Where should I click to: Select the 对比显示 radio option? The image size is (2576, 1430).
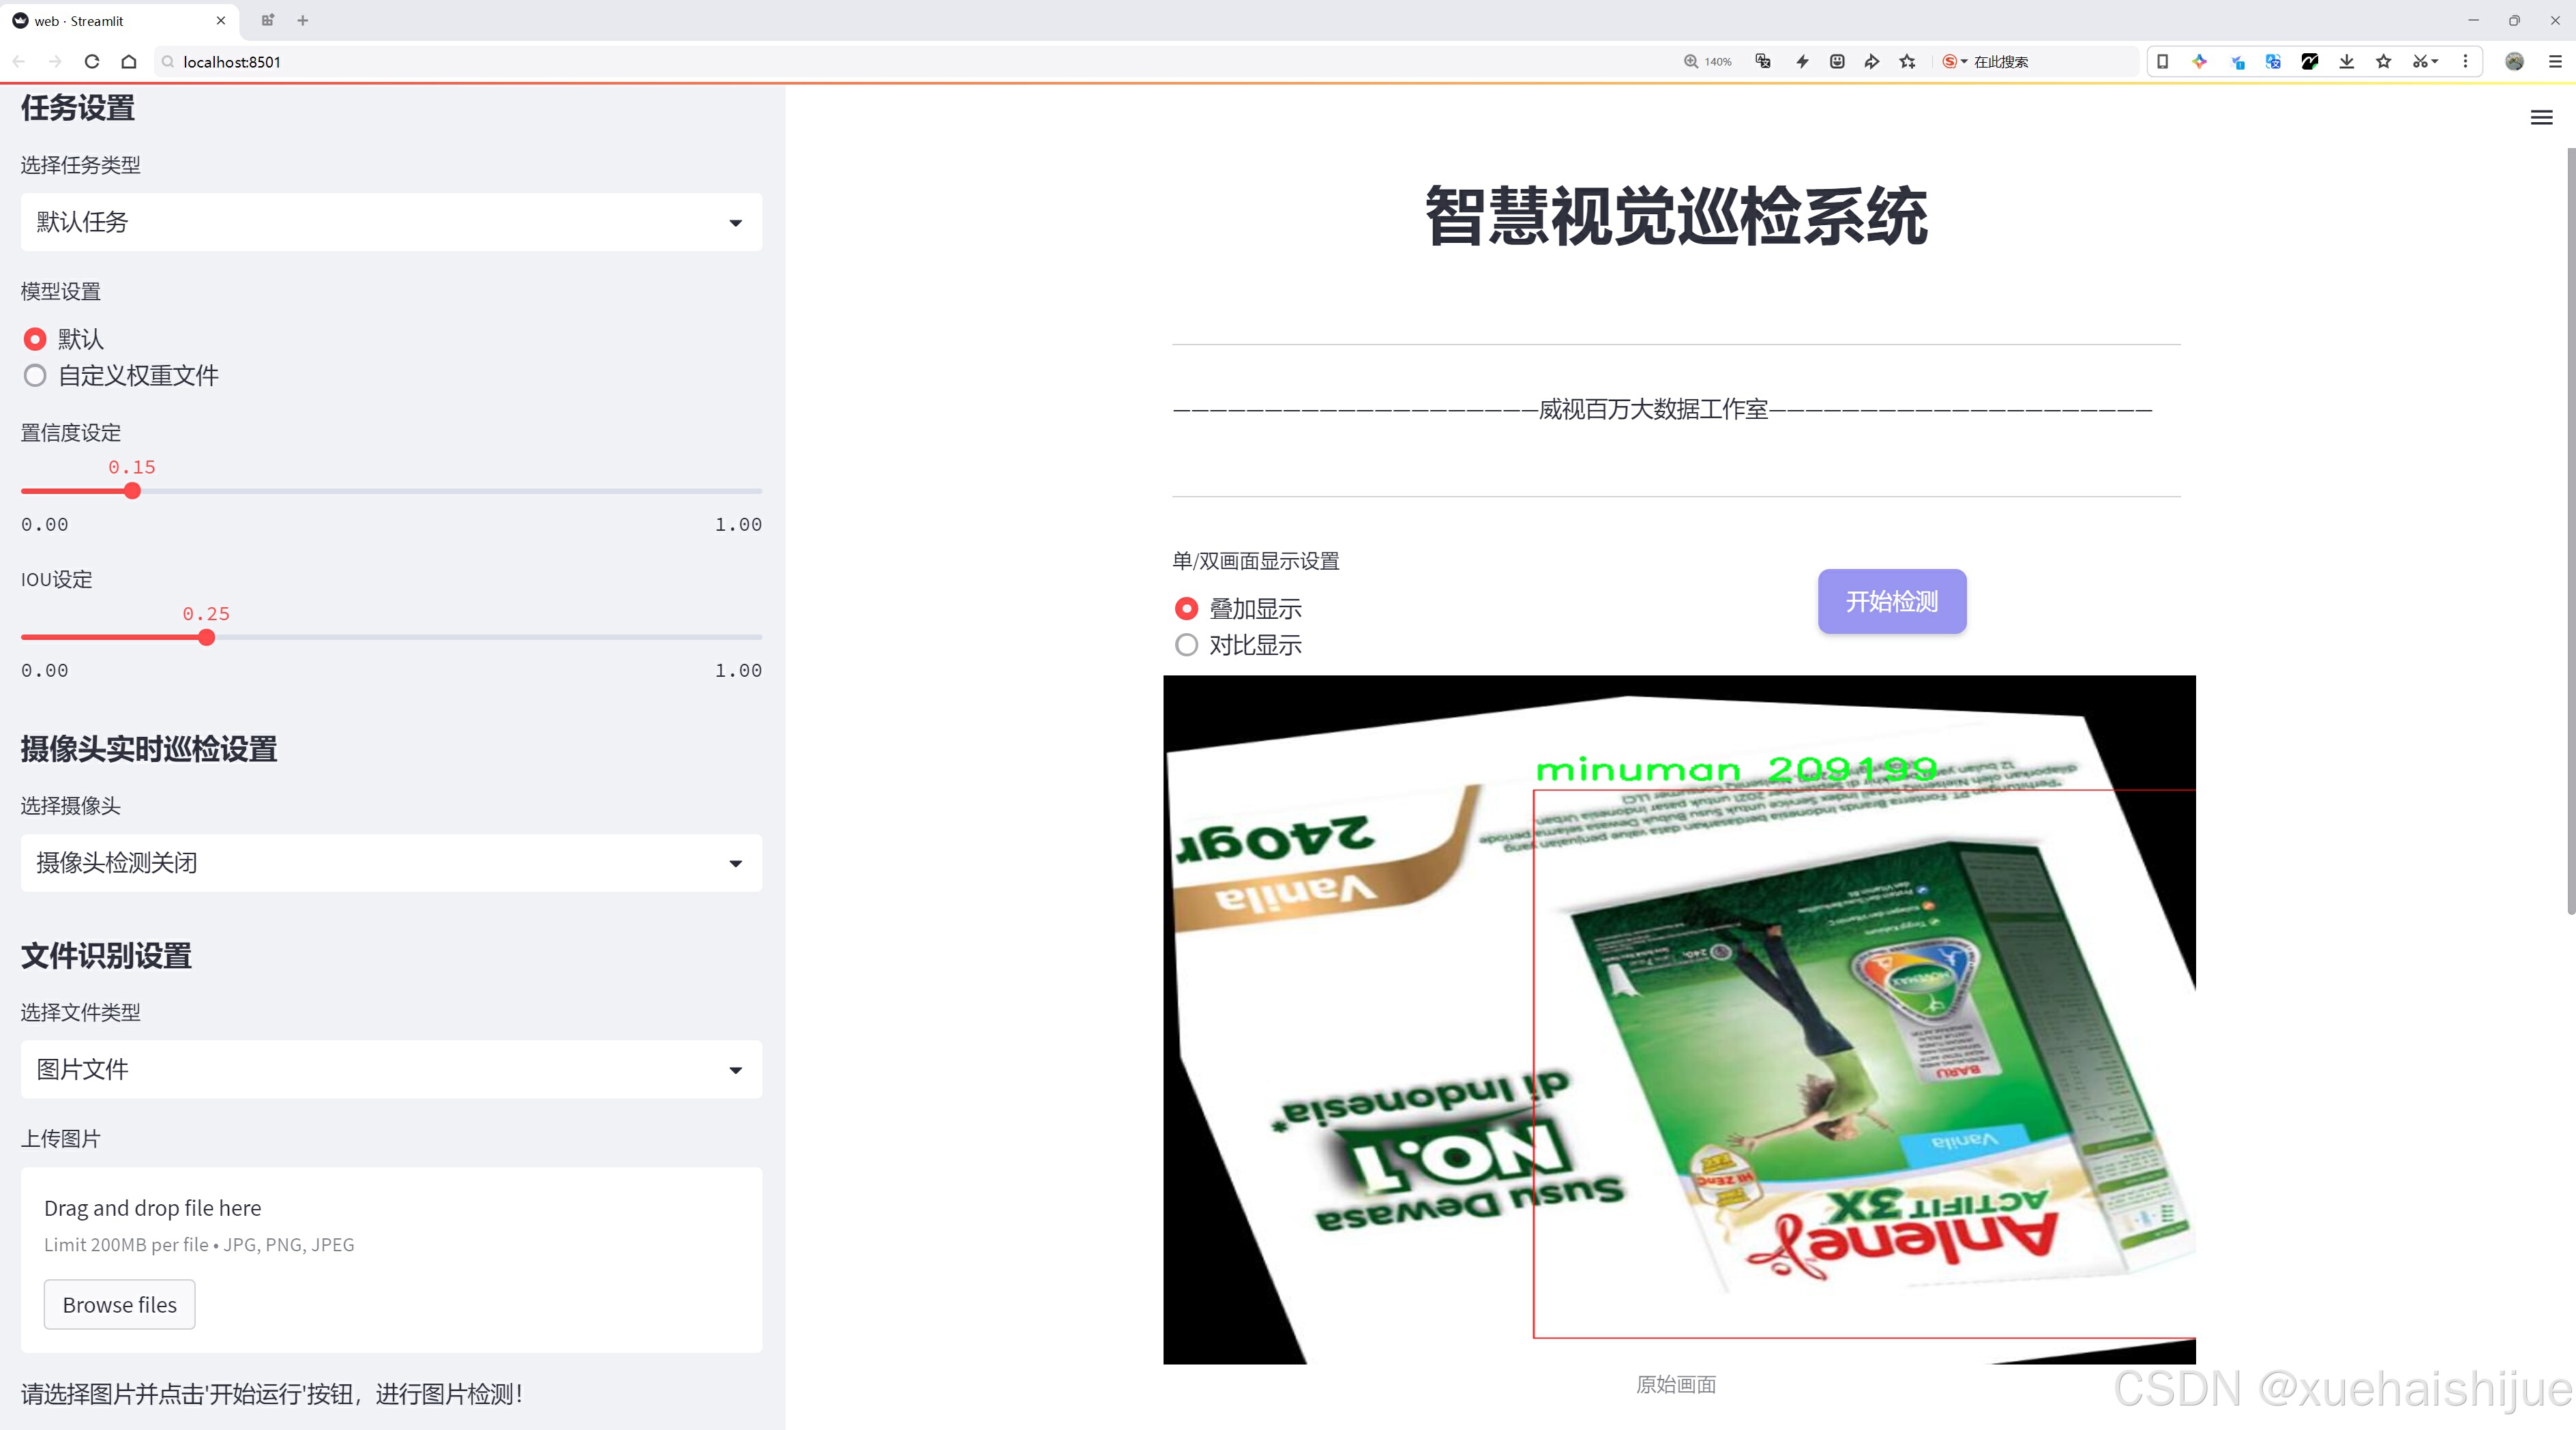click(1186, 645)
